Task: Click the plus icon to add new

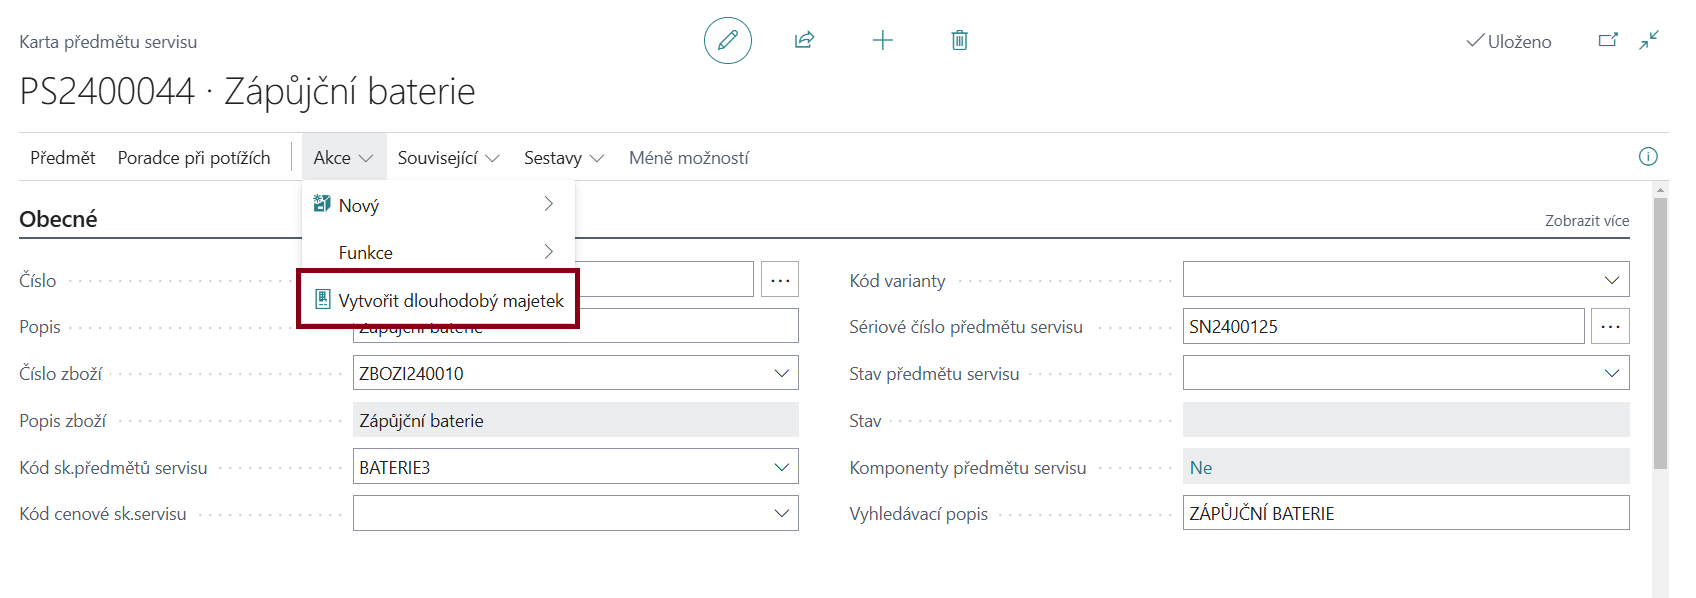Action: 882,40
